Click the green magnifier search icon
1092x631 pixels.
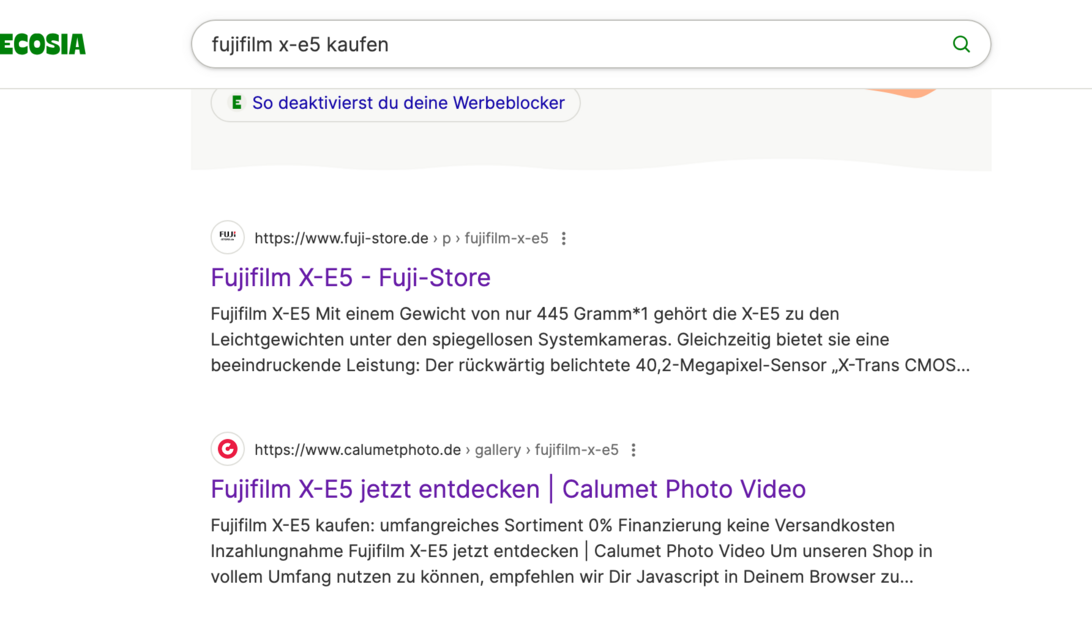(x=961, y=44)
